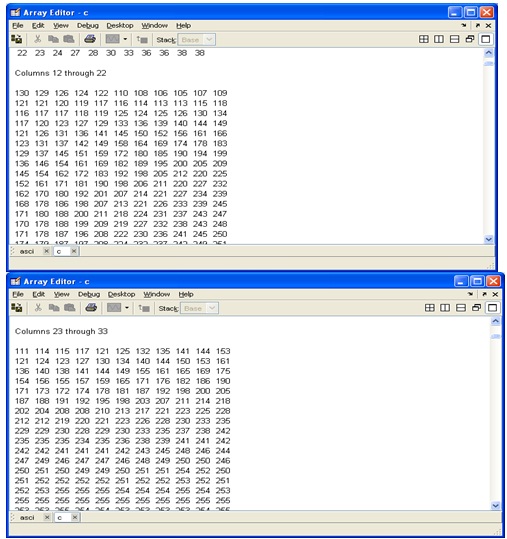Open File menu in top window
The width and height of the screenshot is (507, 539).
click(x=18, y=25)
